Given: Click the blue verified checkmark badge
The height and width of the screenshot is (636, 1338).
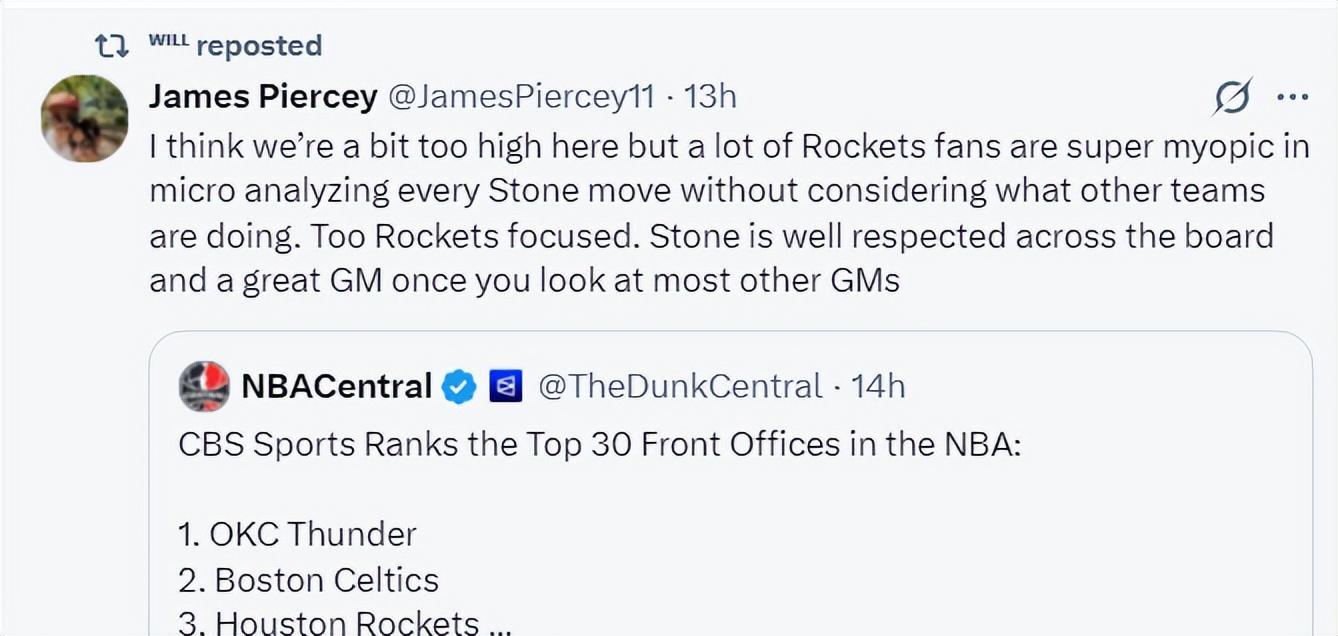Looking at the screenshot, I should pos(459,386).
